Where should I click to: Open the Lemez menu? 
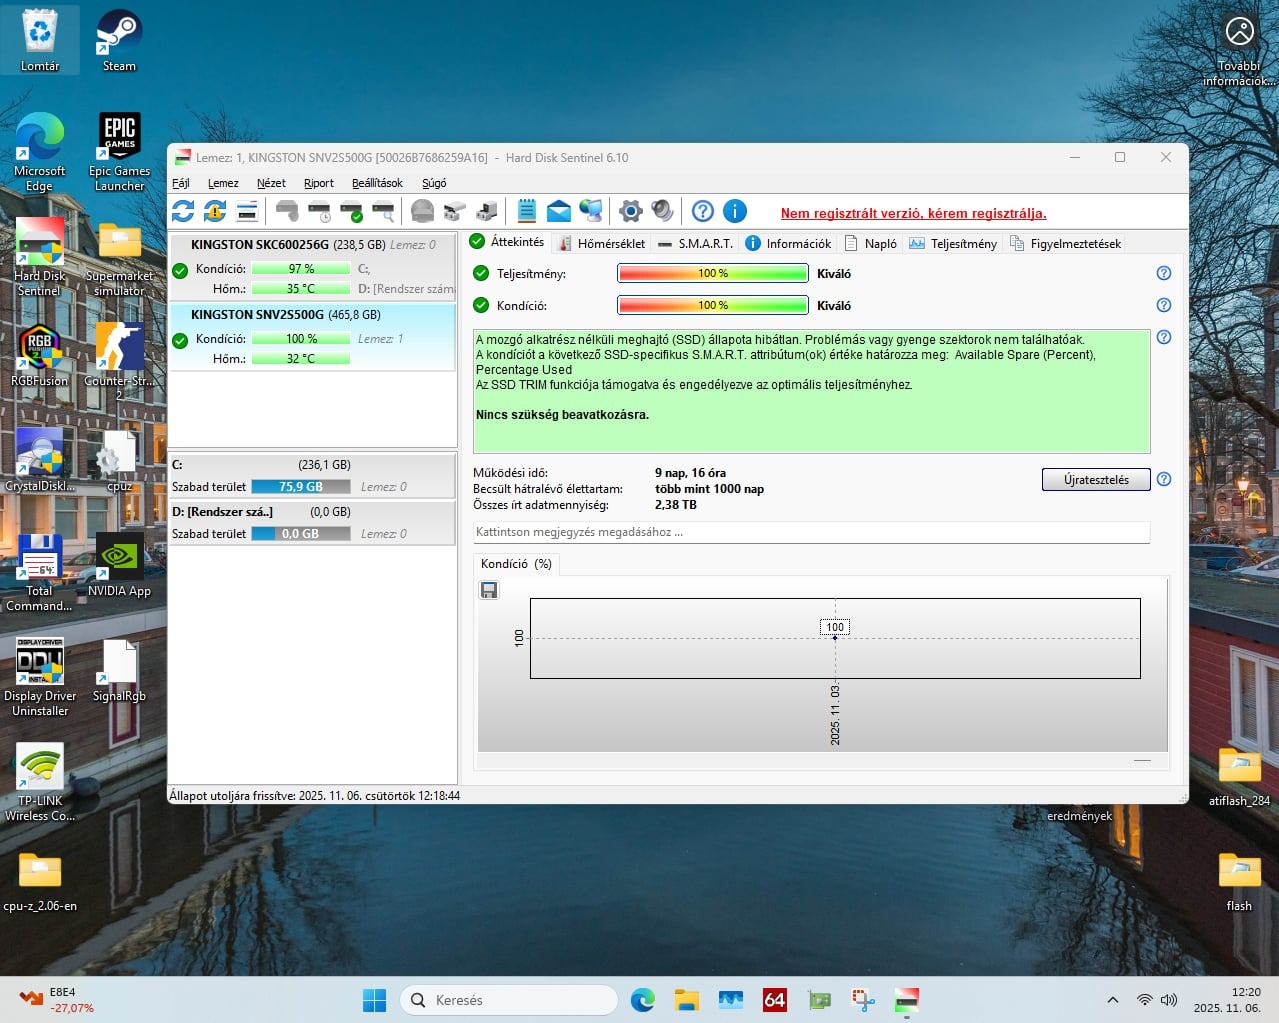tap(223, 183)
